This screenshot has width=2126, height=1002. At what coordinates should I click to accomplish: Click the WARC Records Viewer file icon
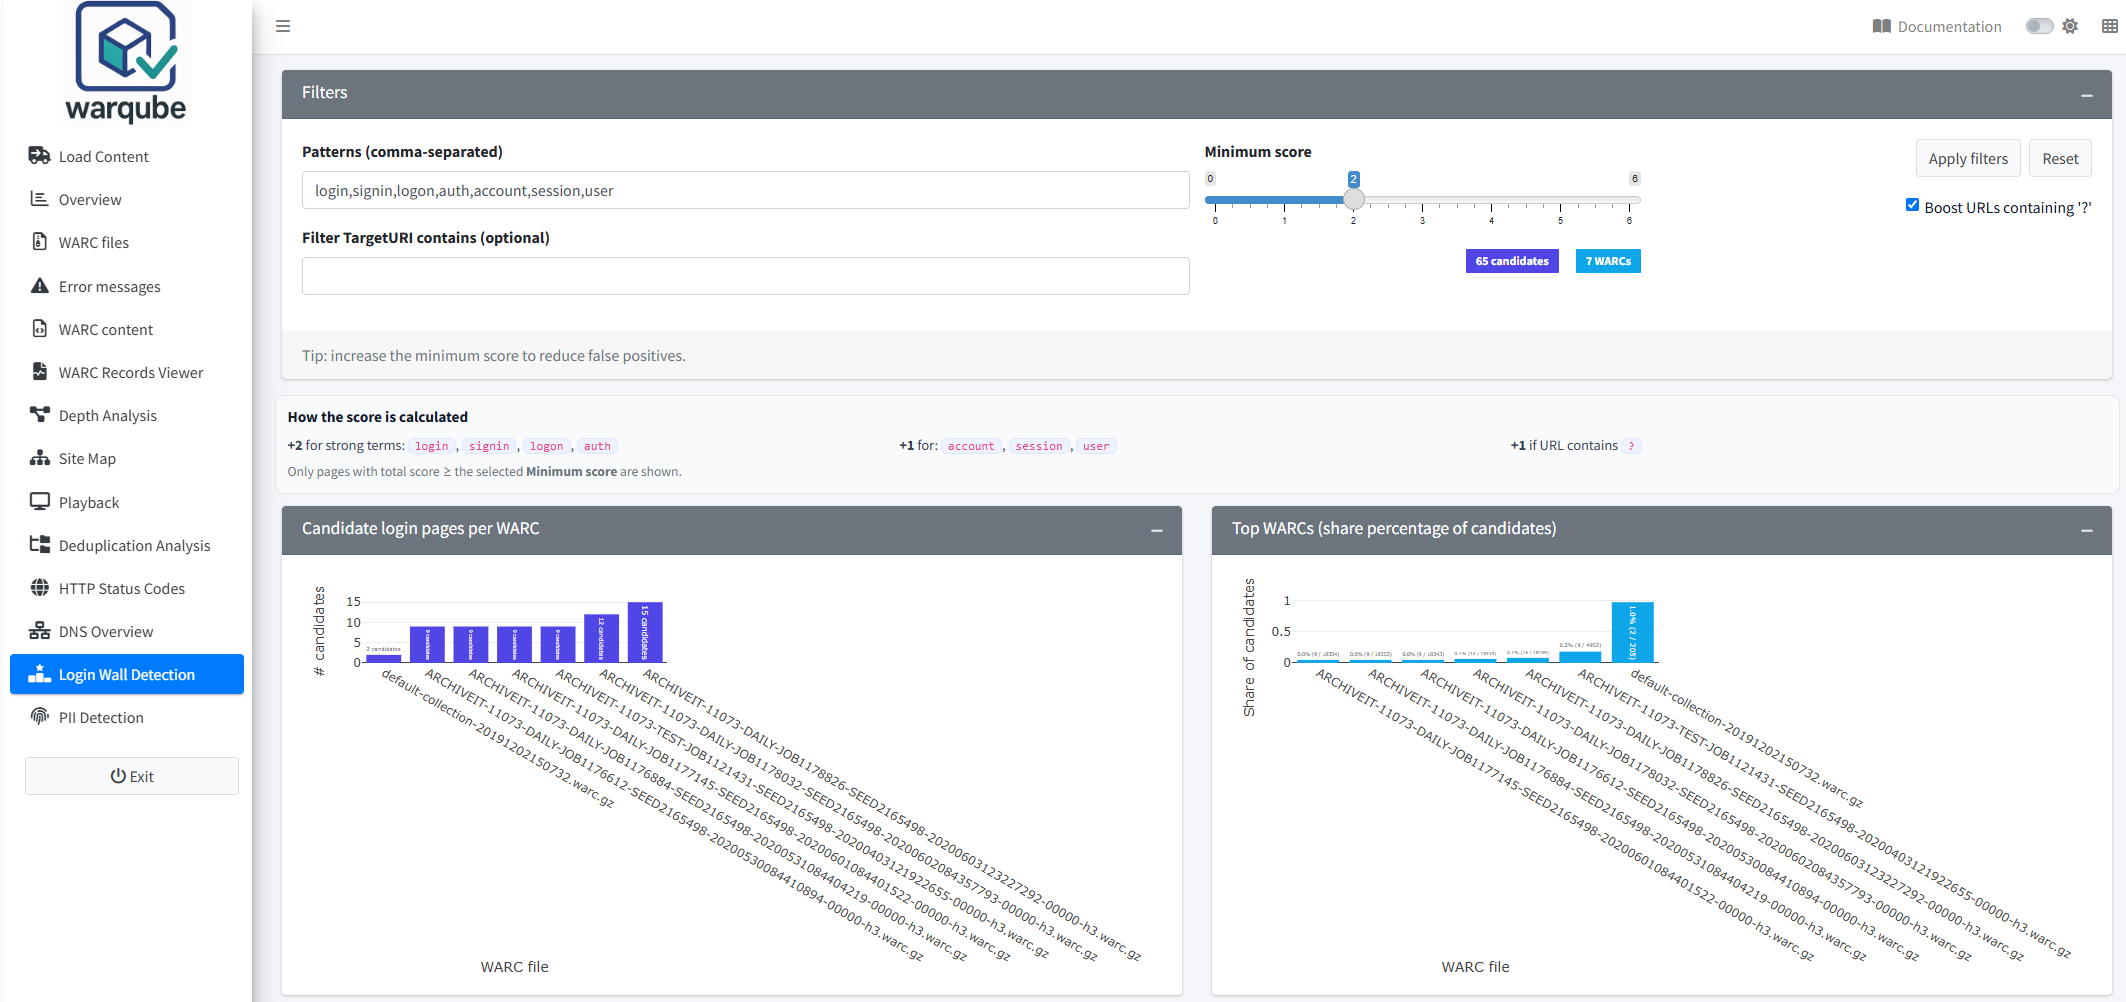coord(39,372)
